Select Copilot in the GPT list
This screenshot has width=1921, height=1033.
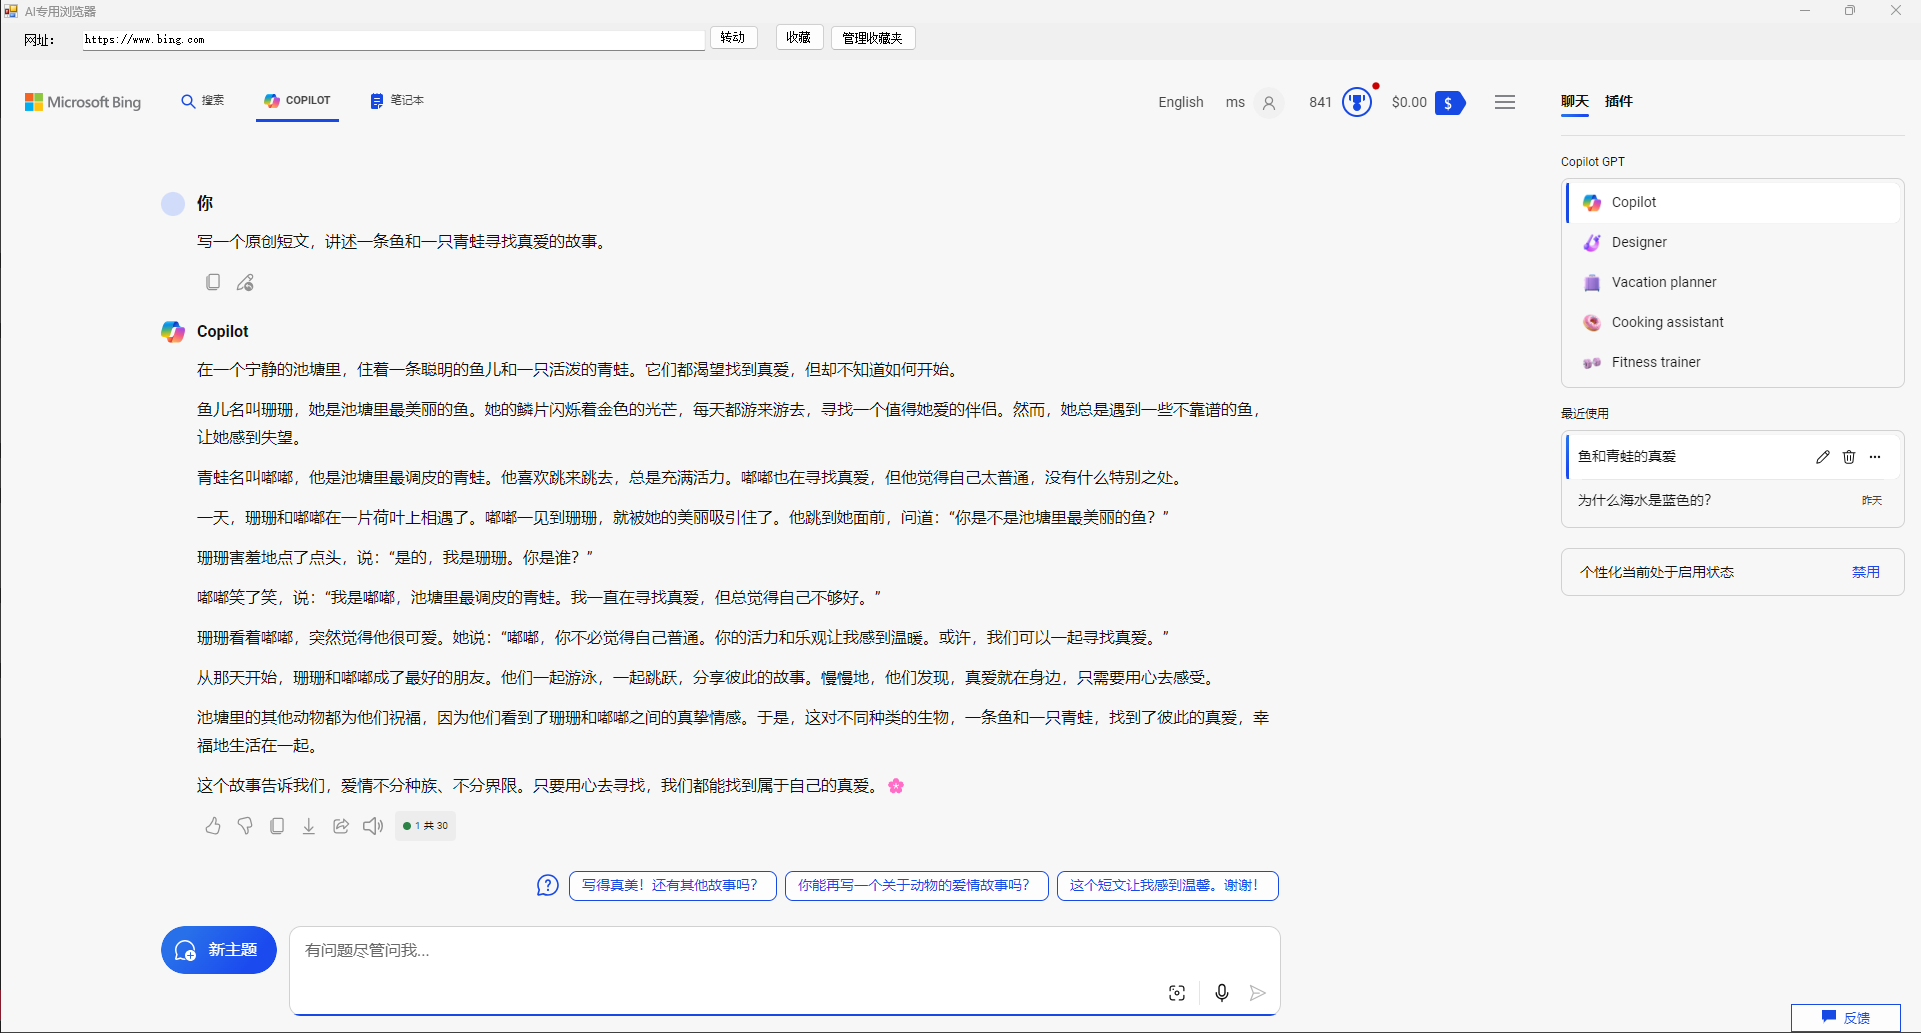point(1733,202)
